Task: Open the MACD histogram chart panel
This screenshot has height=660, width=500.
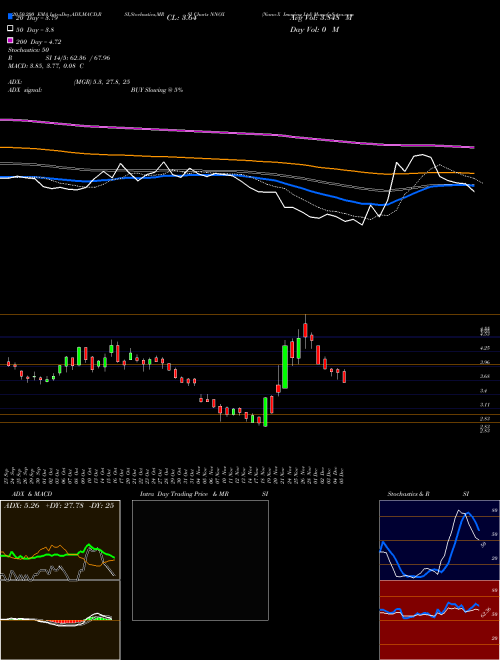Action: tap(60, 620)
